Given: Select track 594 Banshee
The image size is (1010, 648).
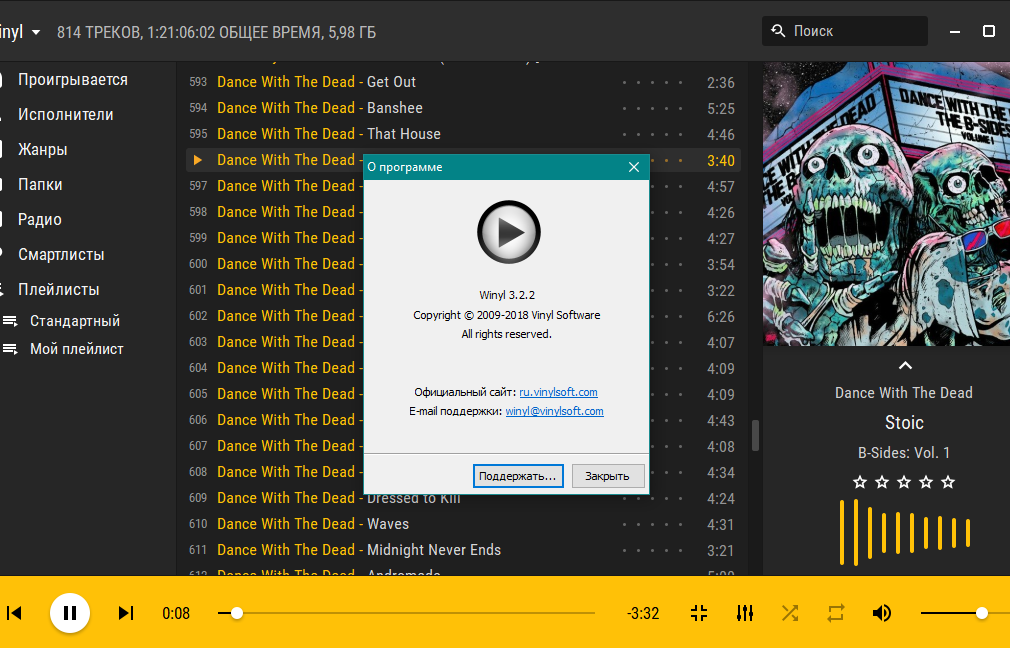Looking at the screenshot, I should point(463,108).
